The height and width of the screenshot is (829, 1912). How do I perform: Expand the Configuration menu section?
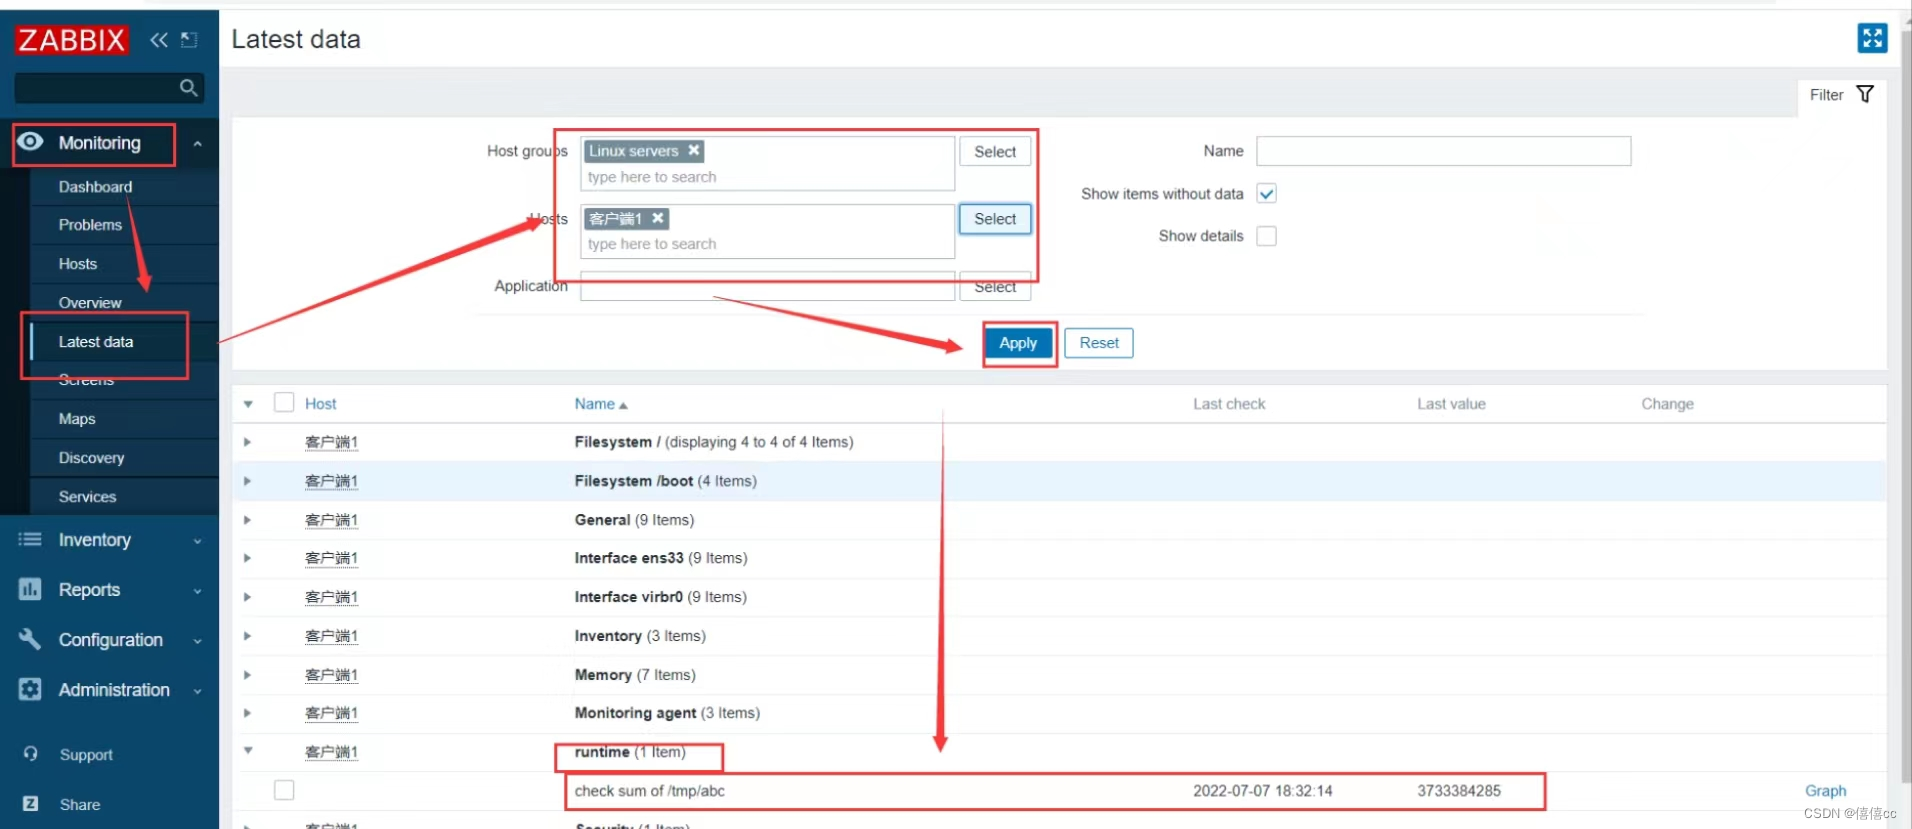[198, 641]
